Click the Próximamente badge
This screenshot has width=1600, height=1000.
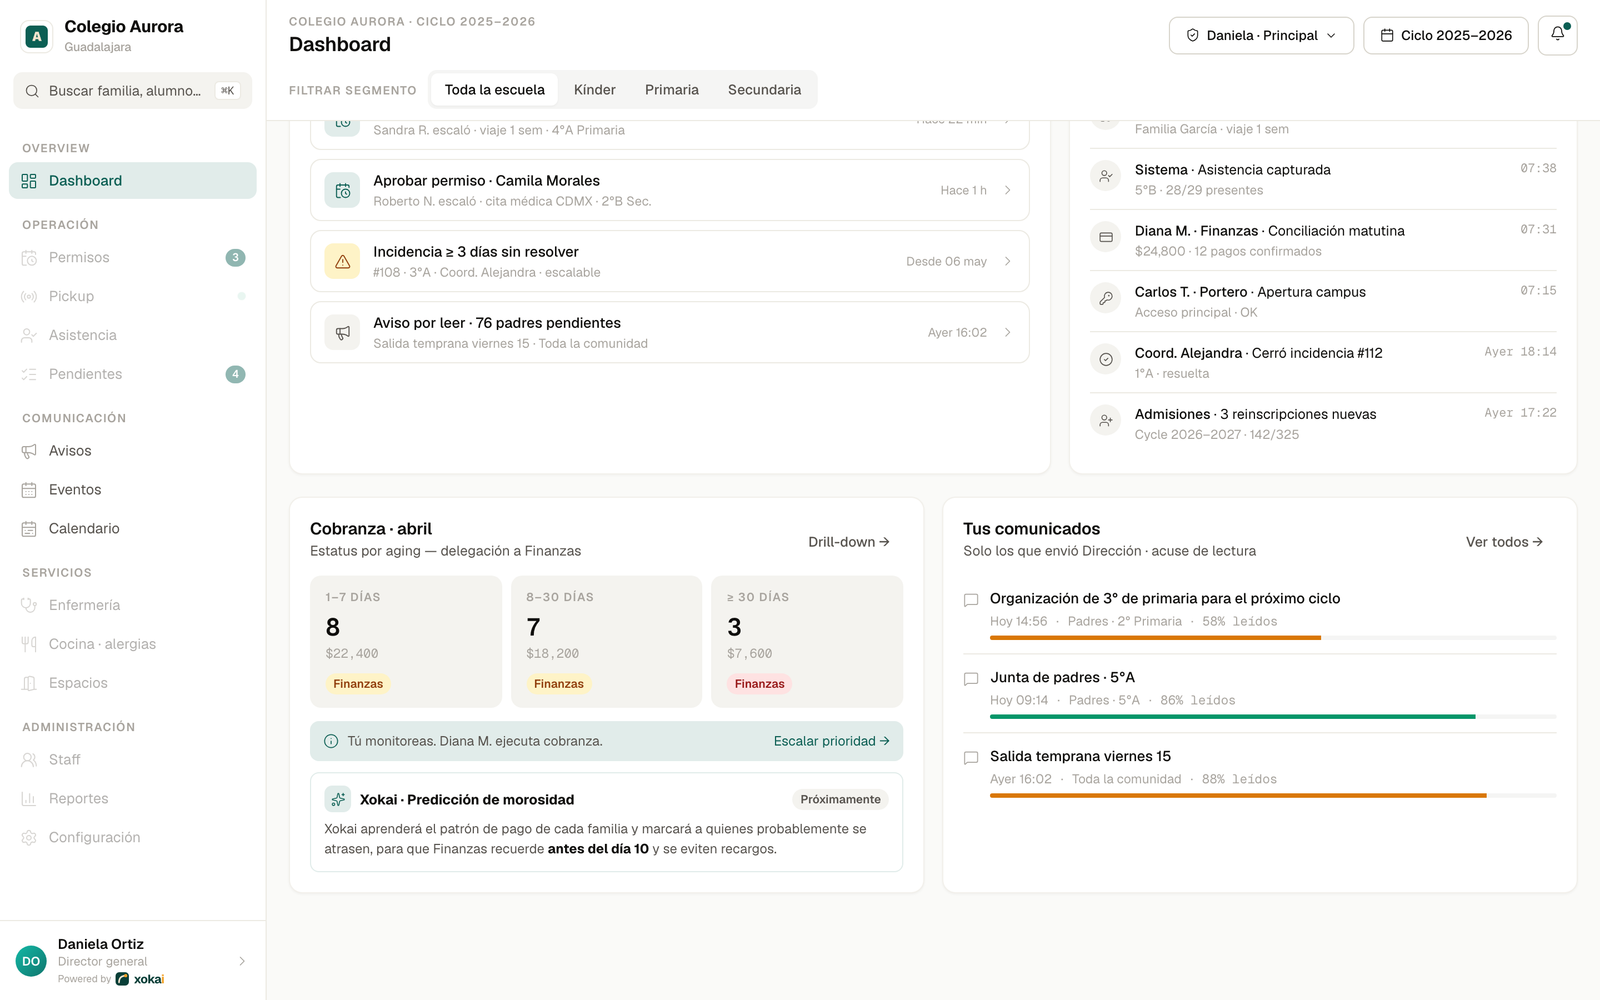point(841,800)
